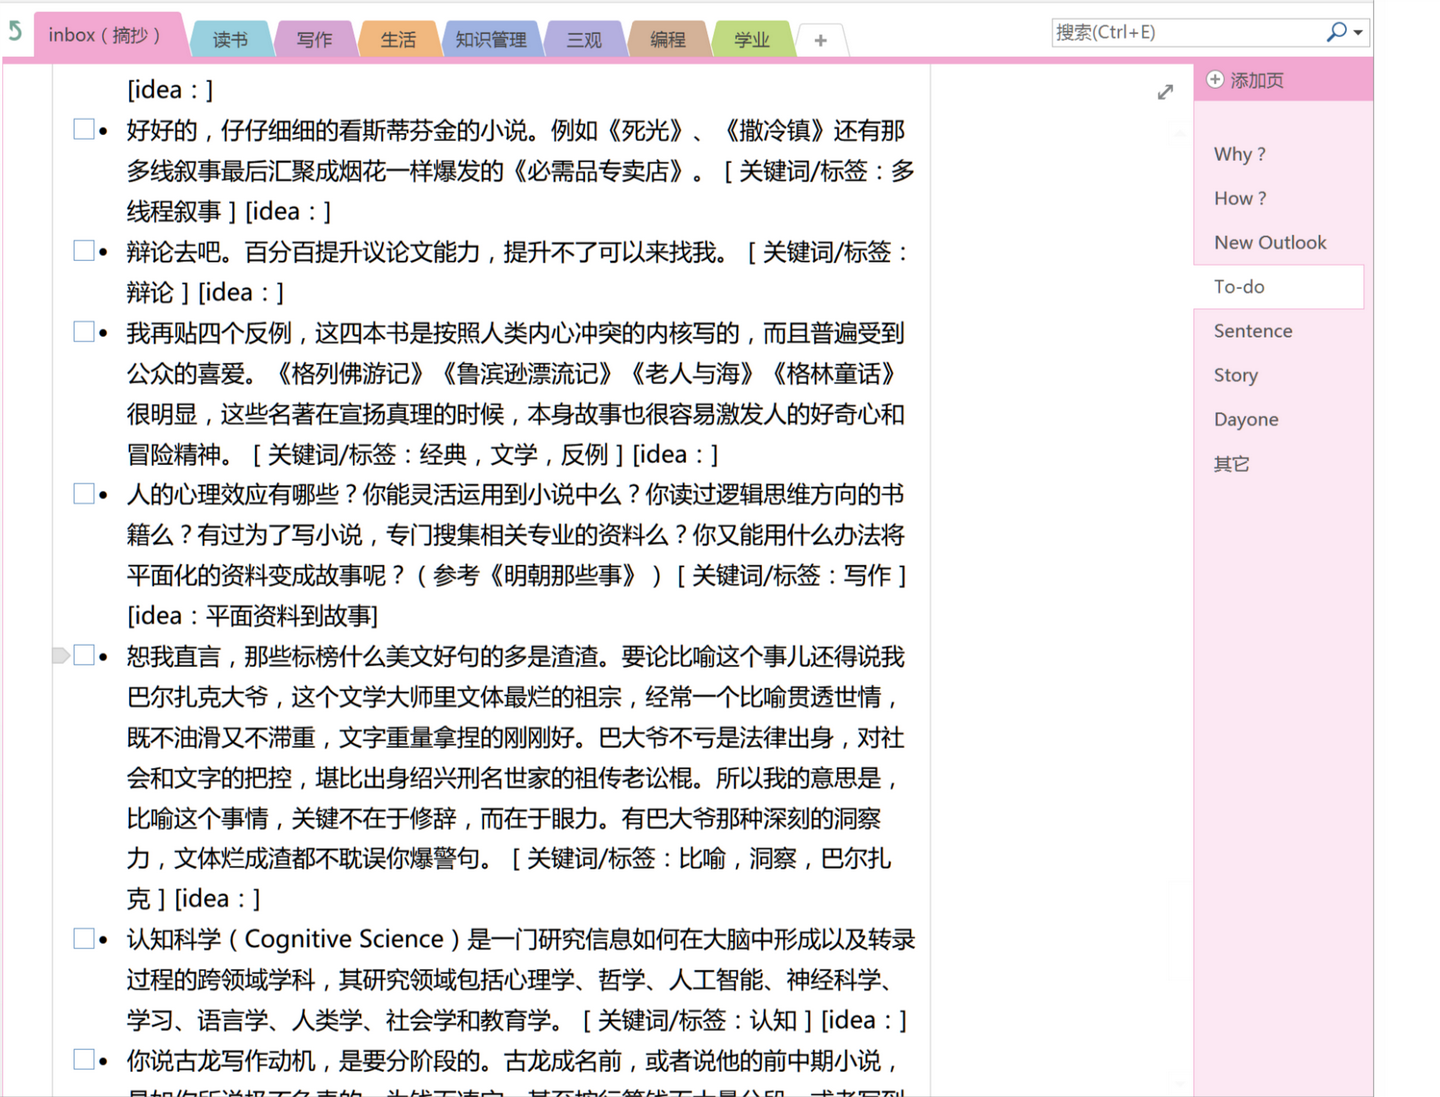Open the inbox (摘抄) section tab
The width and height of the screenshot is (1440, 1097).
pos(106,35)
